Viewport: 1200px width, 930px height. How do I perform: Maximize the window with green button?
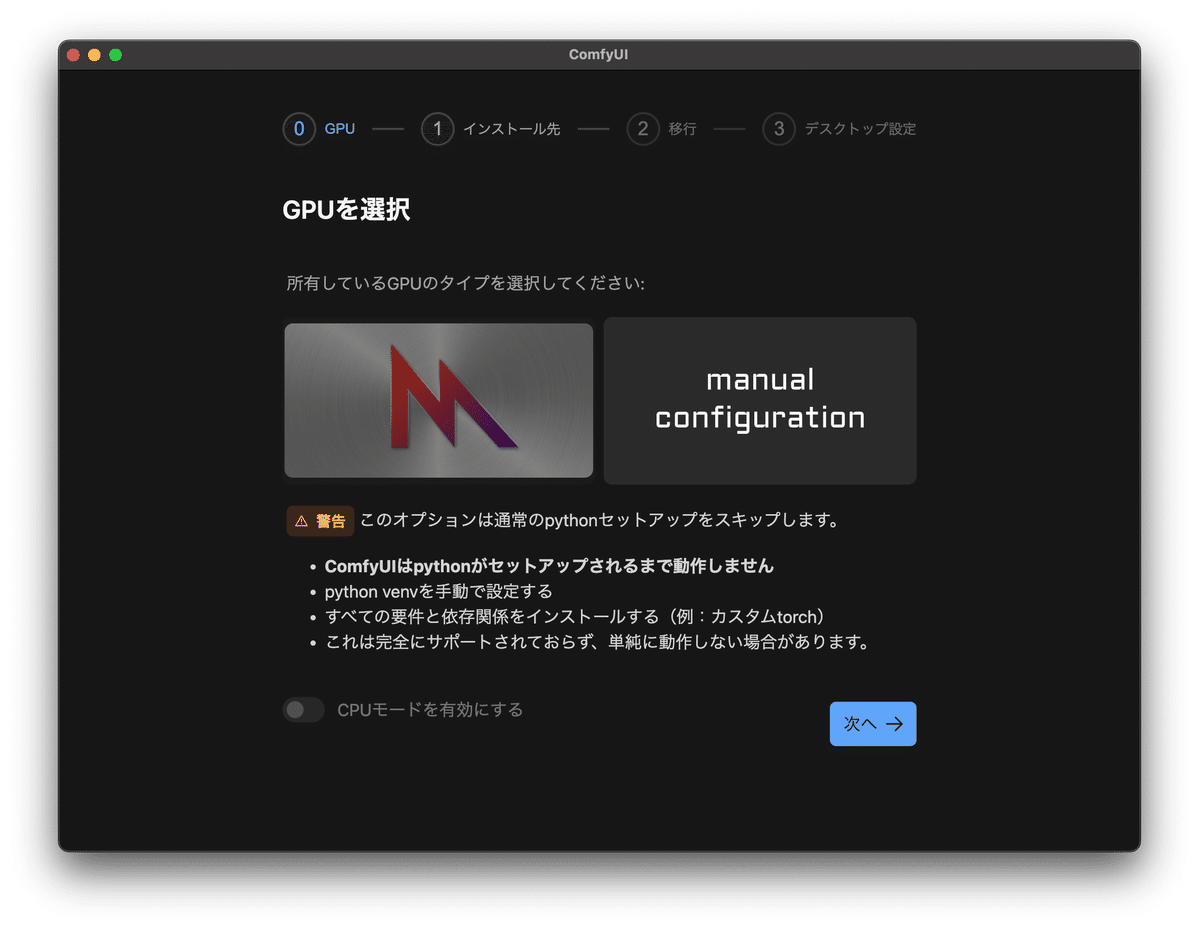115,55
